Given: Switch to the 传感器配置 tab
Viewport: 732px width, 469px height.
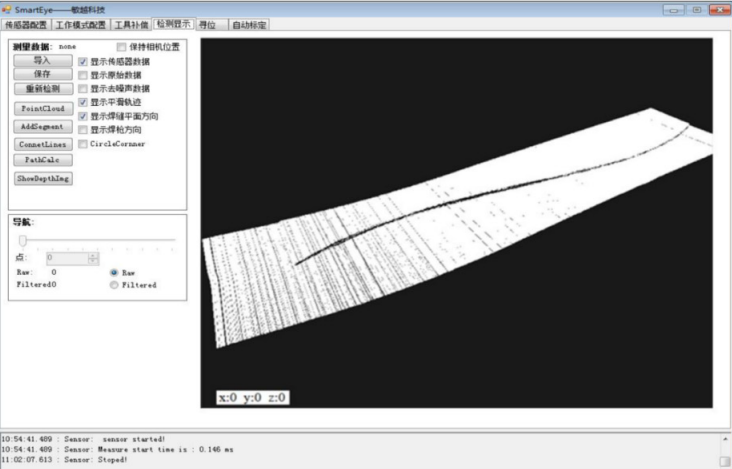Looking at the screenshot, I should coord(26,25).
